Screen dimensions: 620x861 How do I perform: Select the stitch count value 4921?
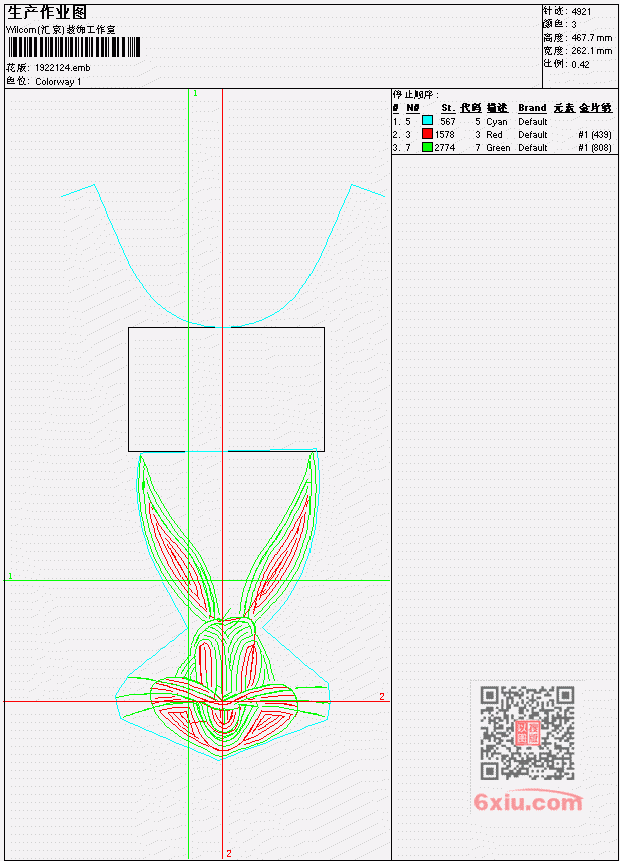[x=581, y=11]
